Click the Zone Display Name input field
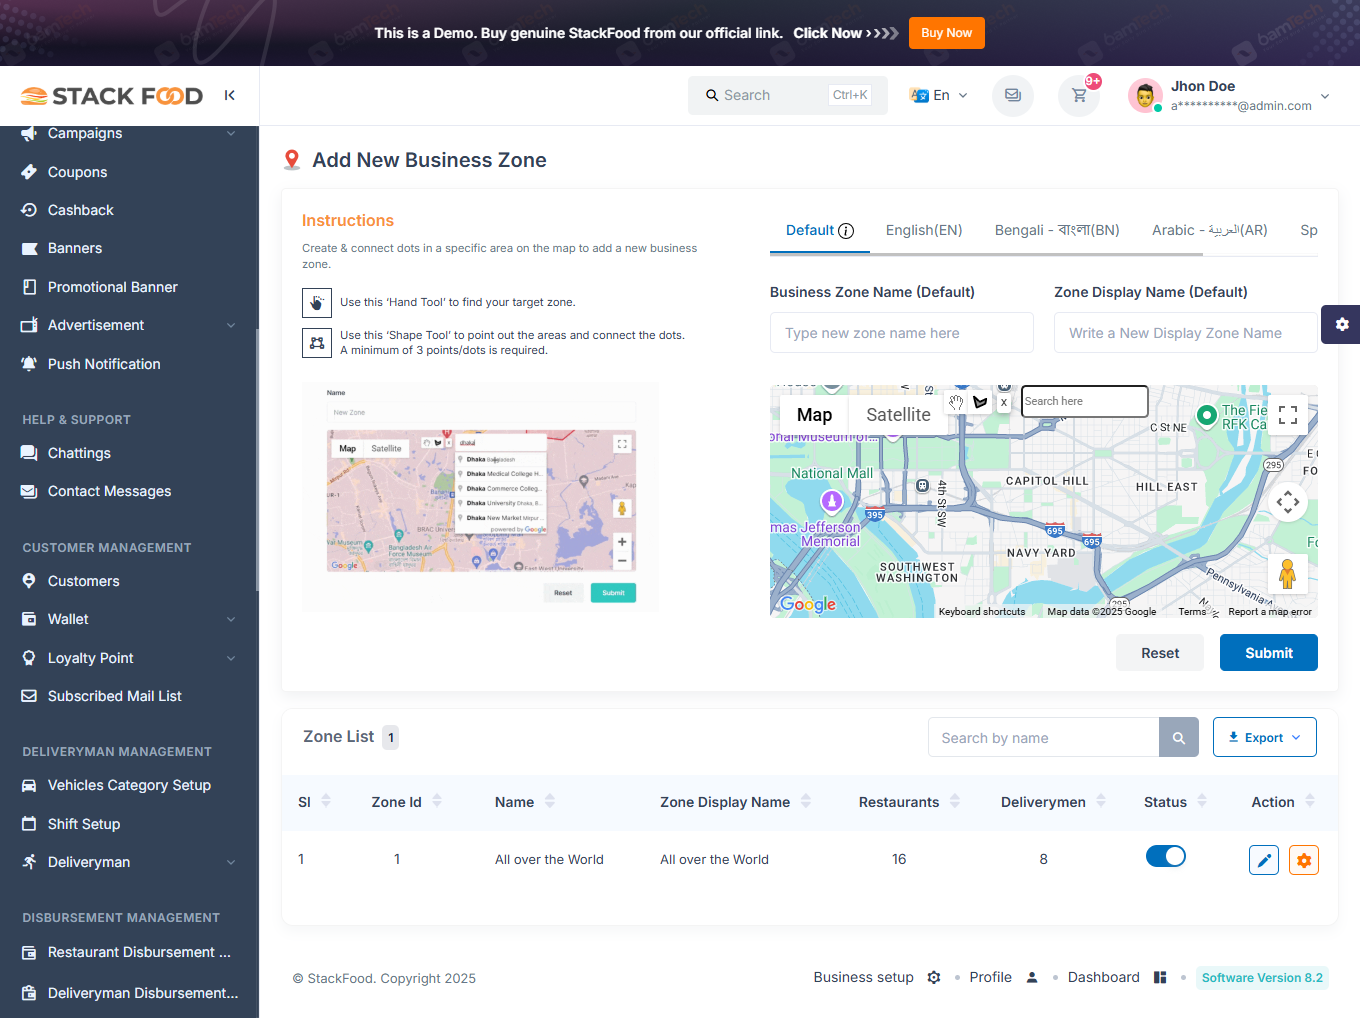The image size is (1360, 1018). coord(1186,333)
